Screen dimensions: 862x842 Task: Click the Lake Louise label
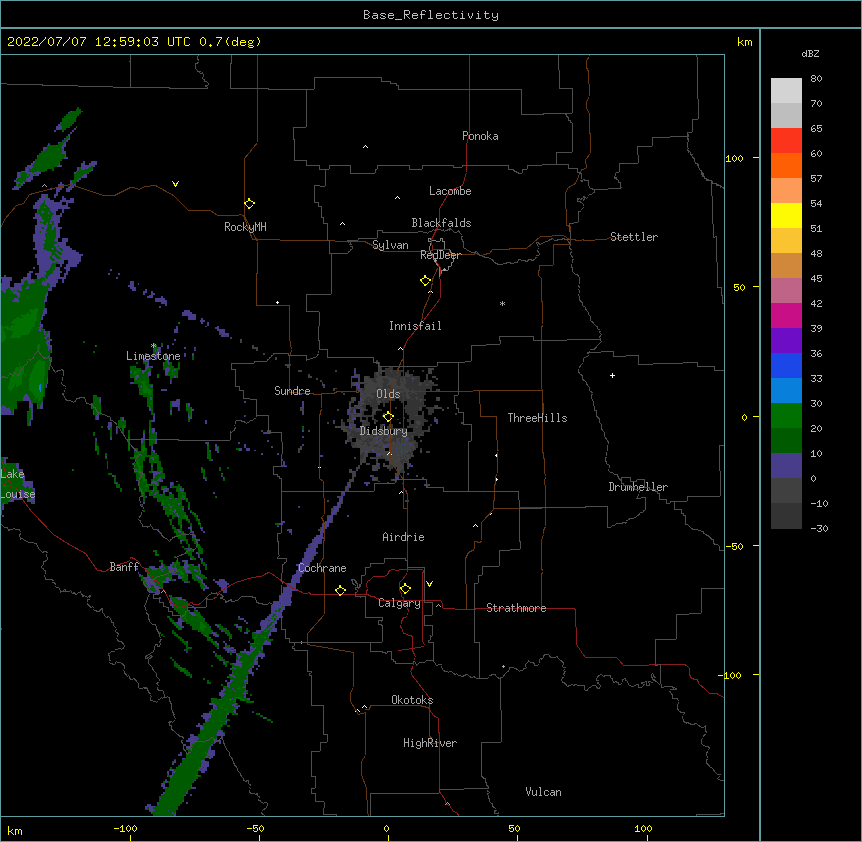point(18,484)
